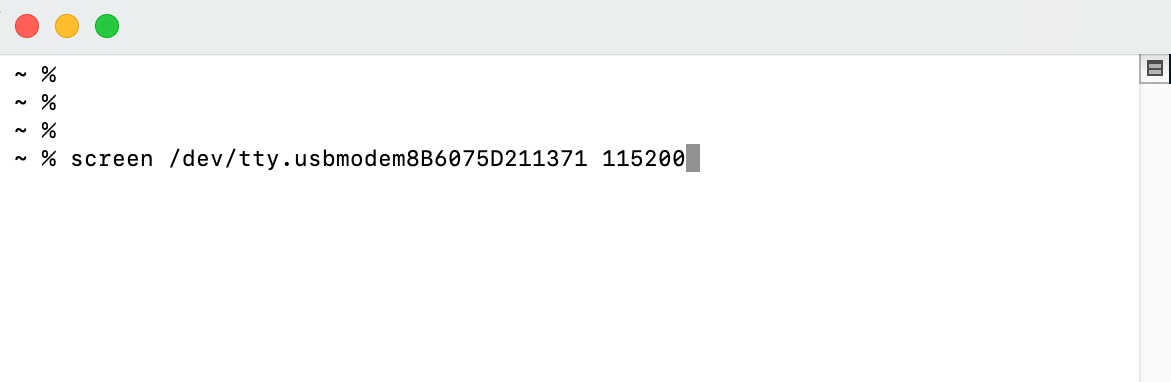
Task: Click the percent sign before the screen command
Action: [49, 158]
